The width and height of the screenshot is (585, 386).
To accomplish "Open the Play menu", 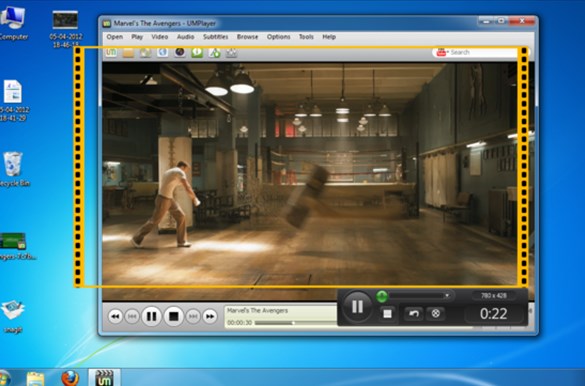I will pos(137,37).
